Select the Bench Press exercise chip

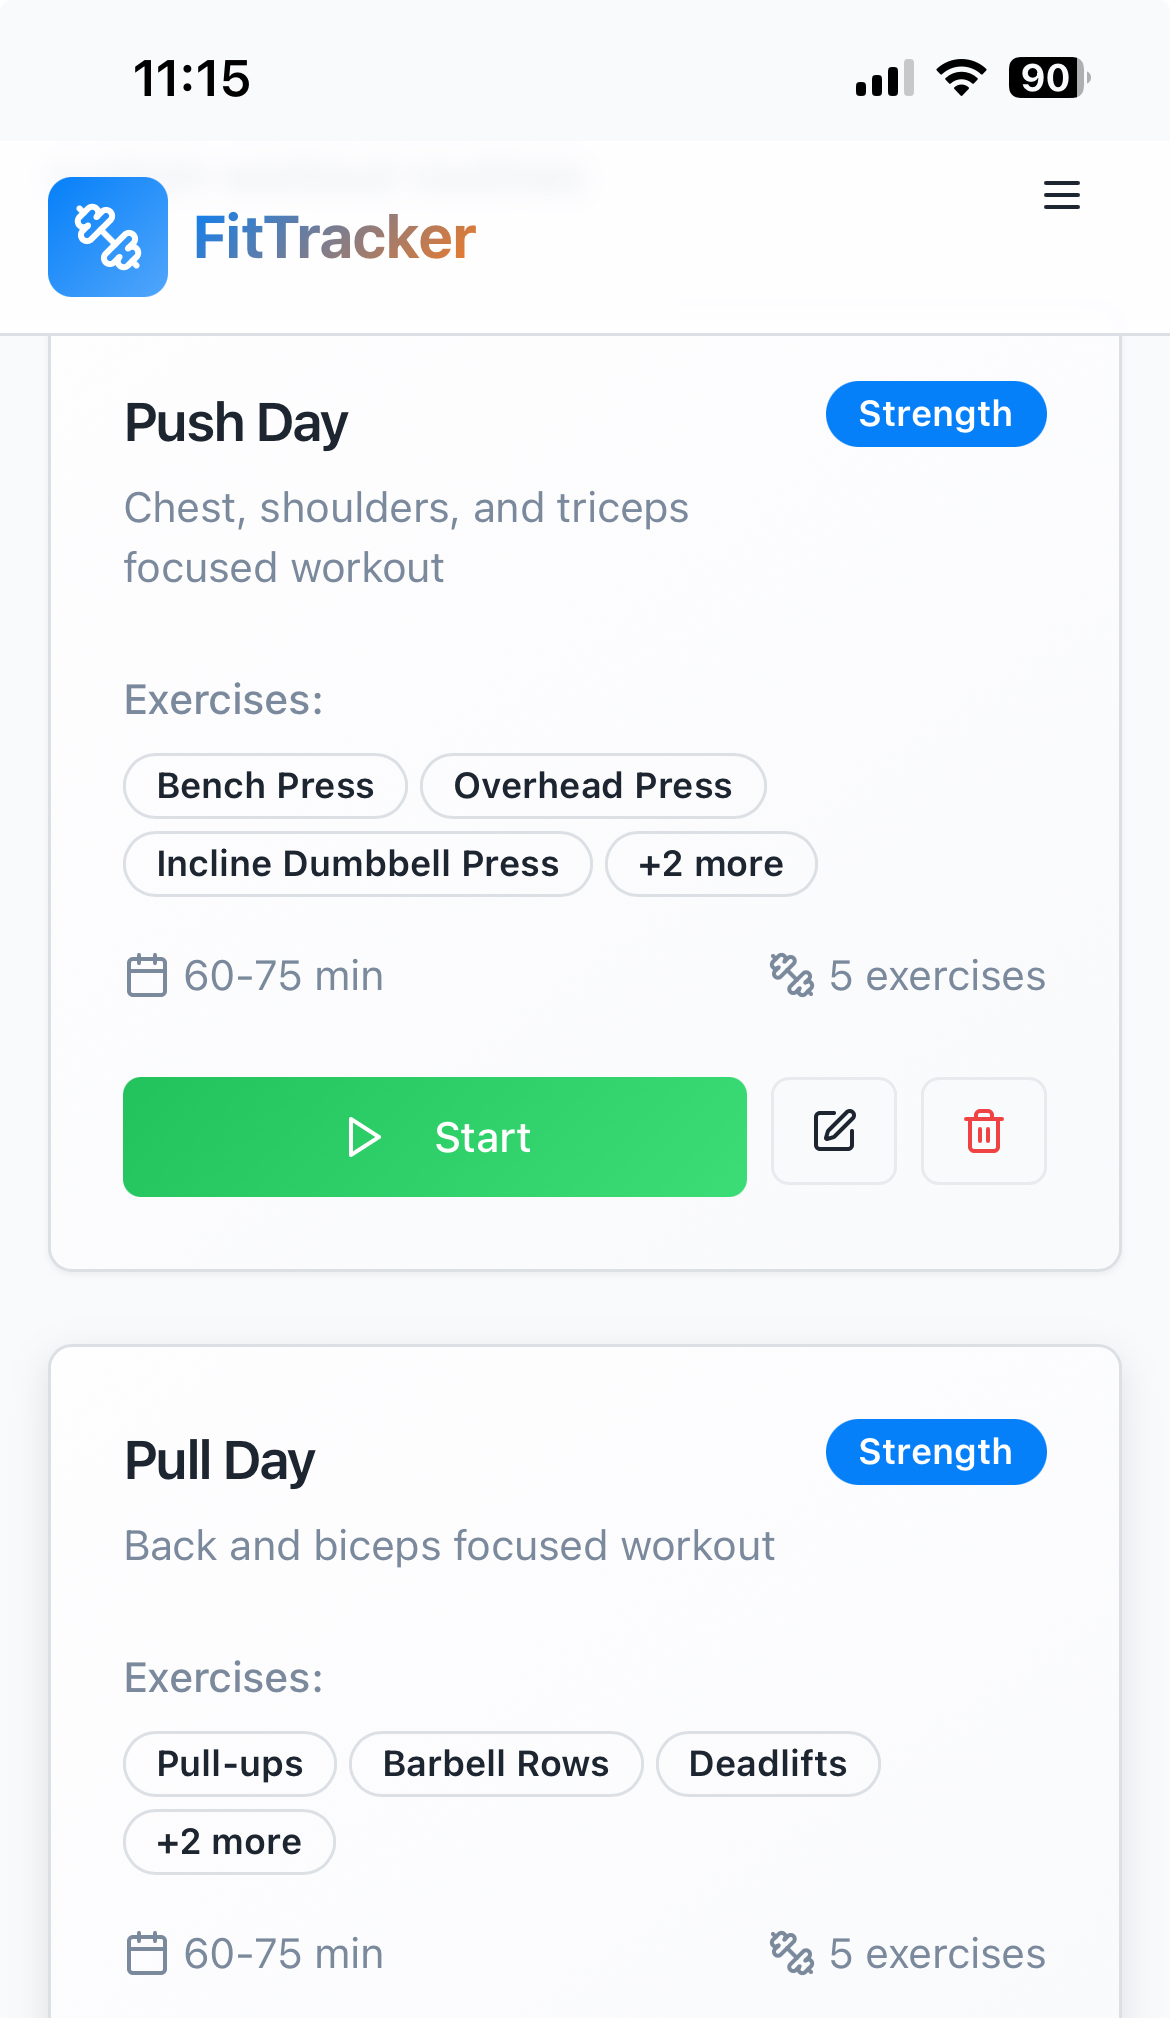(x=265, y=786)
